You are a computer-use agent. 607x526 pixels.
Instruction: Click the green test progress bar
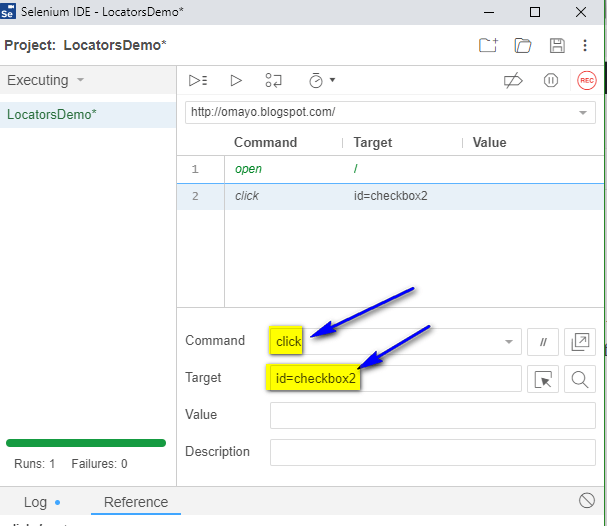pyautogui.click(x=86, y=443)
